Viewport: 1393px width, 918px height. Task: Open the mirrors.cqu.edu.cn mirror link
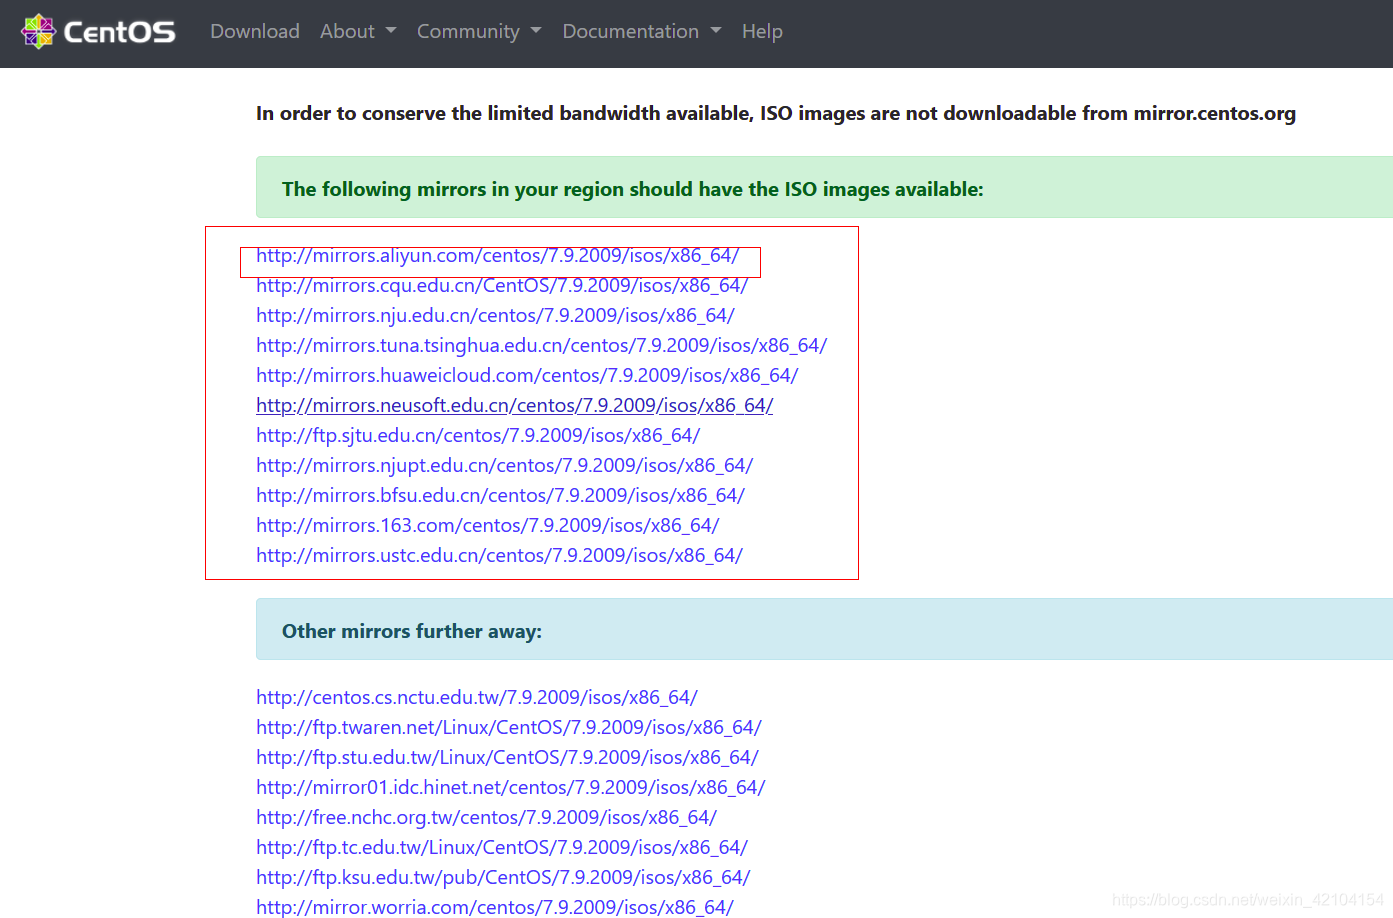pyautogui.click(x=502, y=286)
